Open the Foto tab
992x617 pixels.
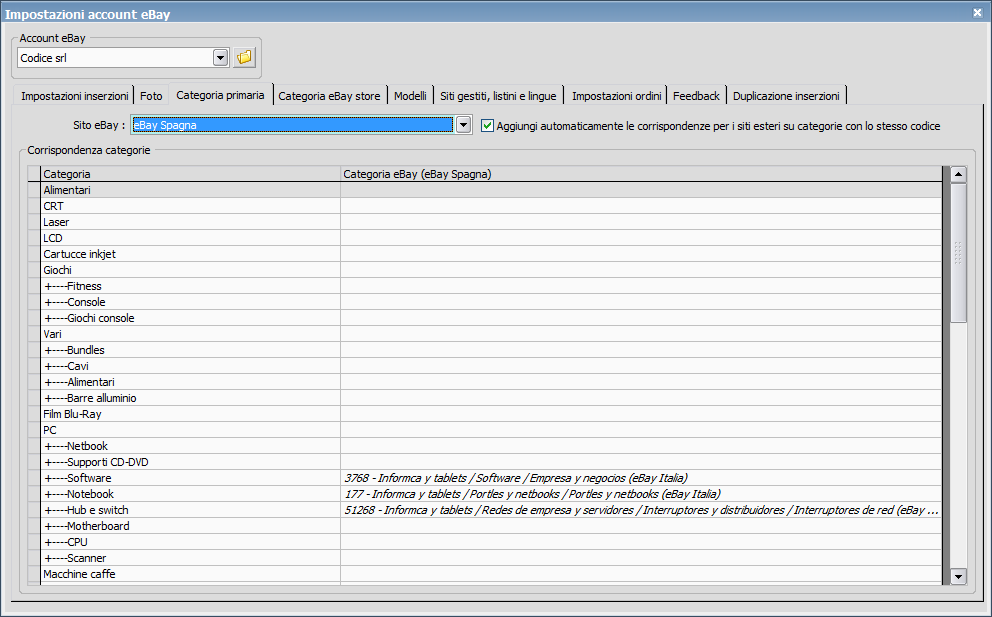click(x=151, y=96)
